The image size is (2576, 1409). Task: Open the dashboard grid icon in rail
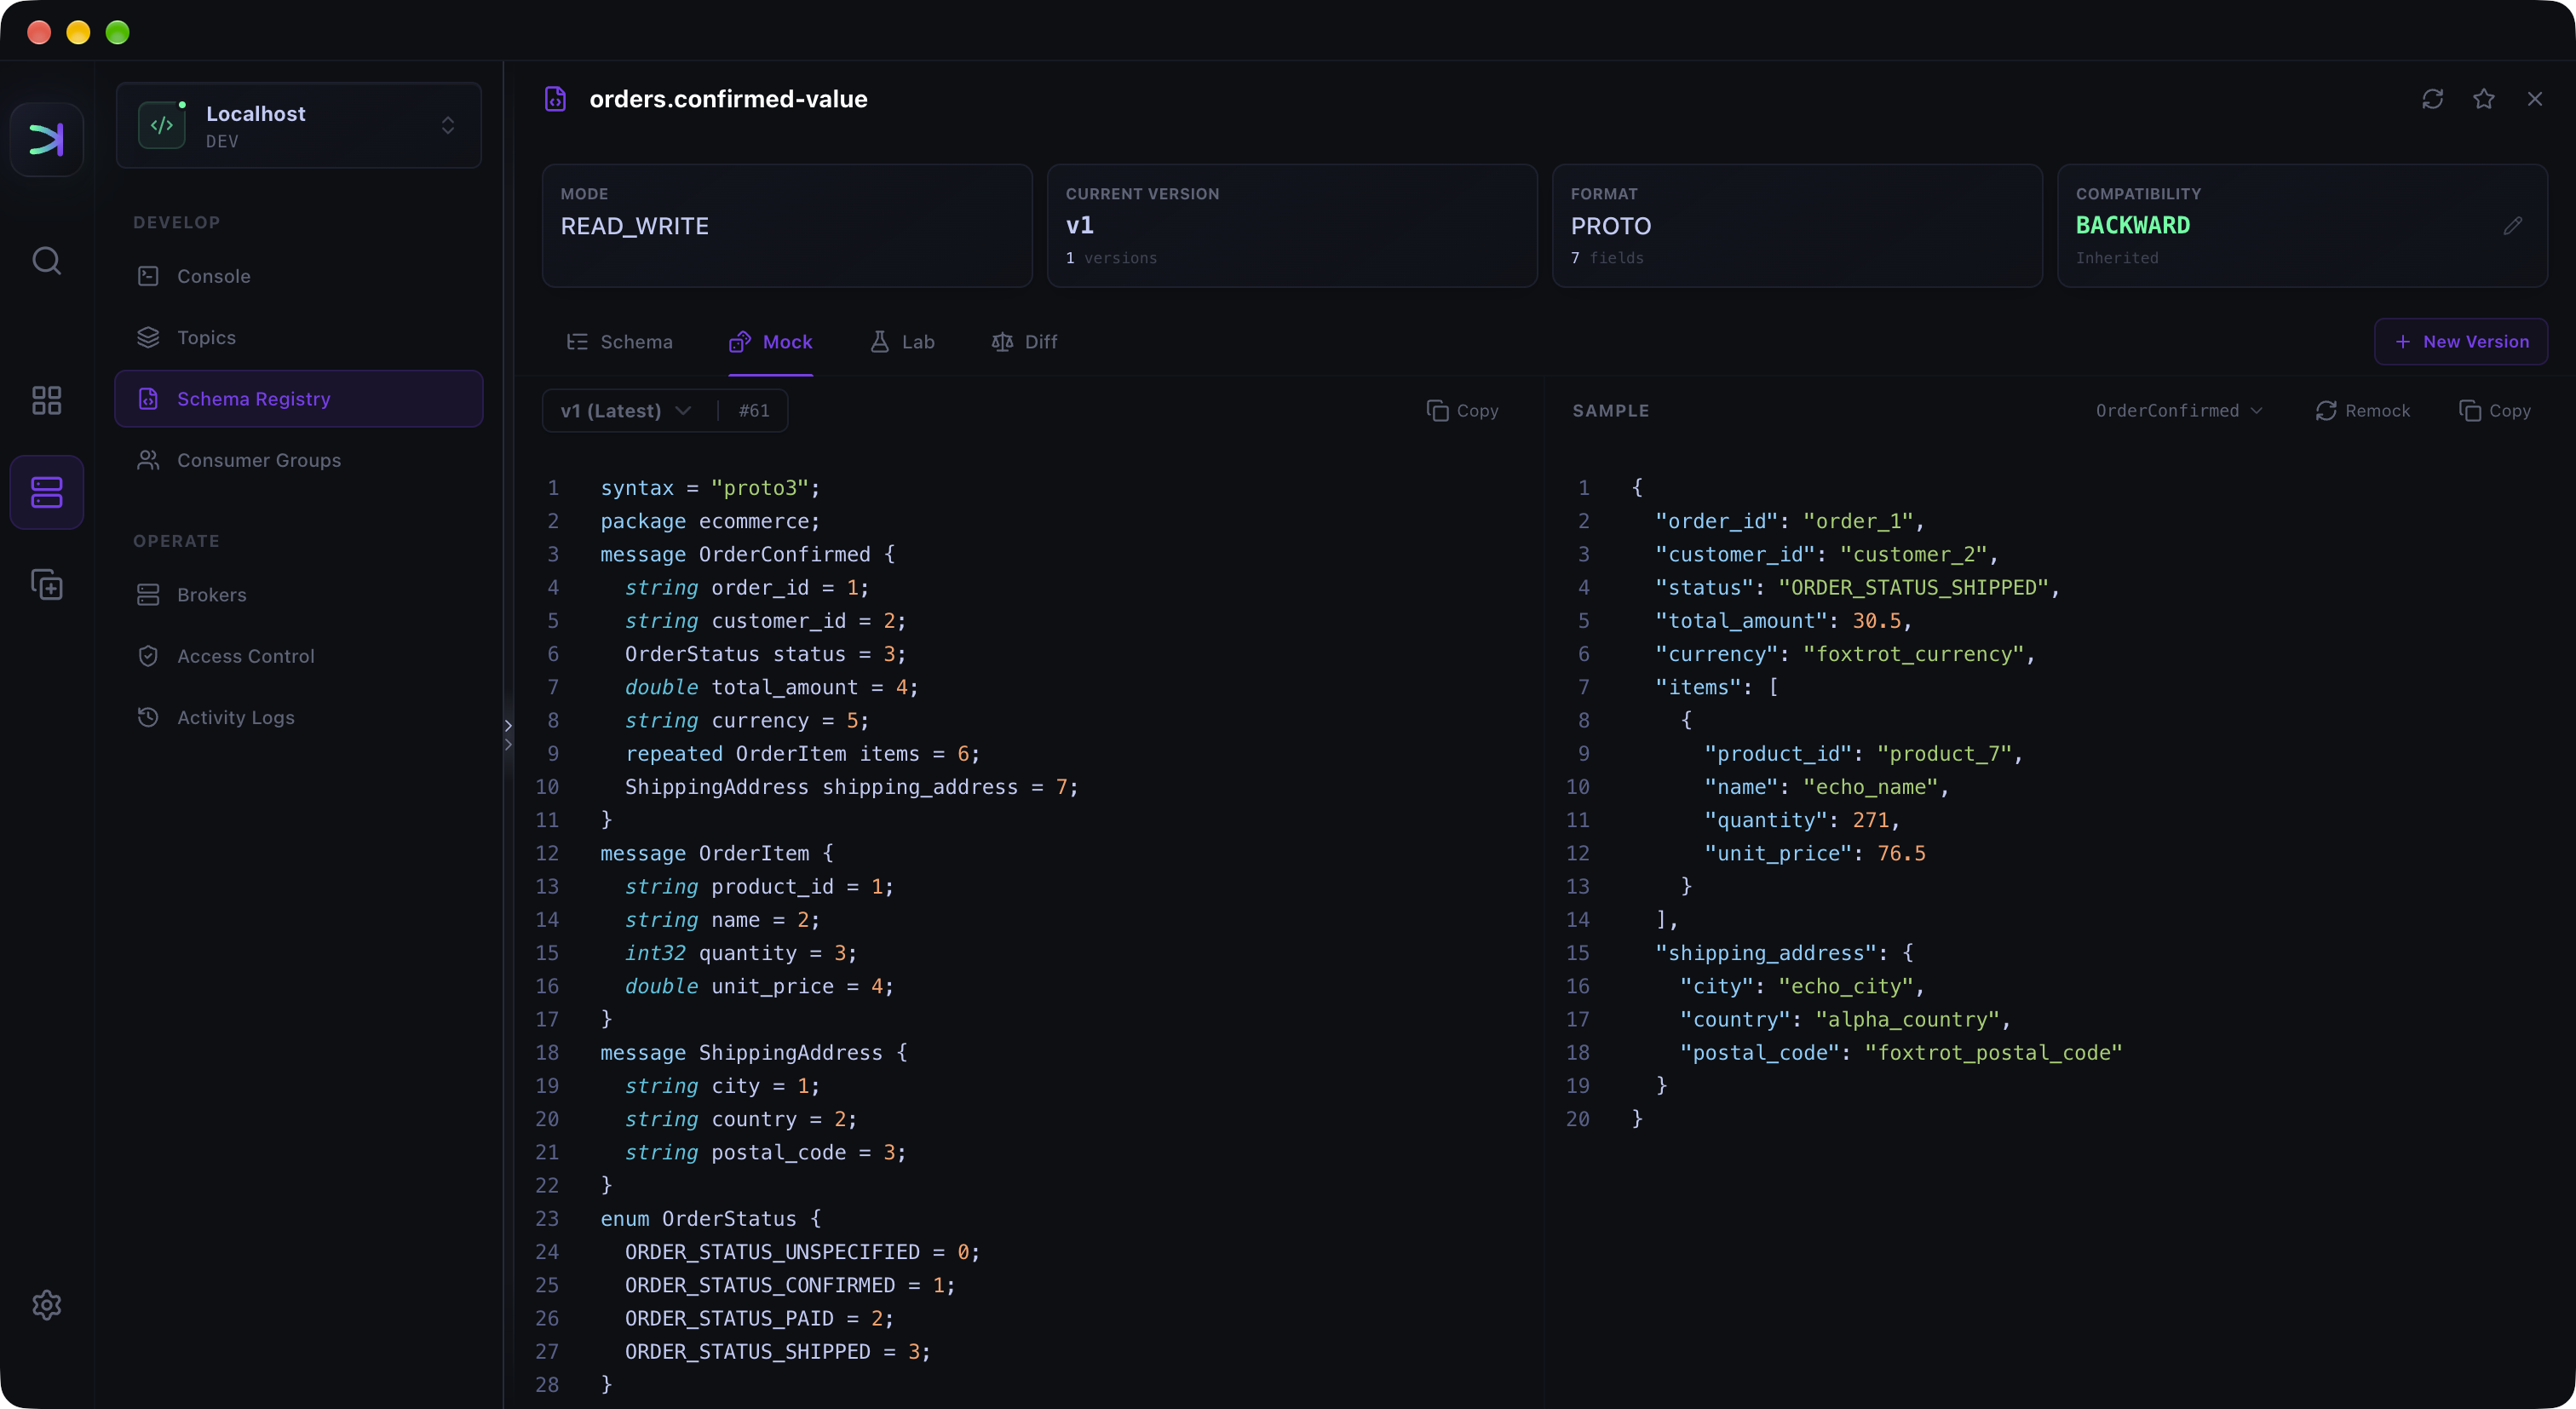pyautogui.click(x=46, y=400)
